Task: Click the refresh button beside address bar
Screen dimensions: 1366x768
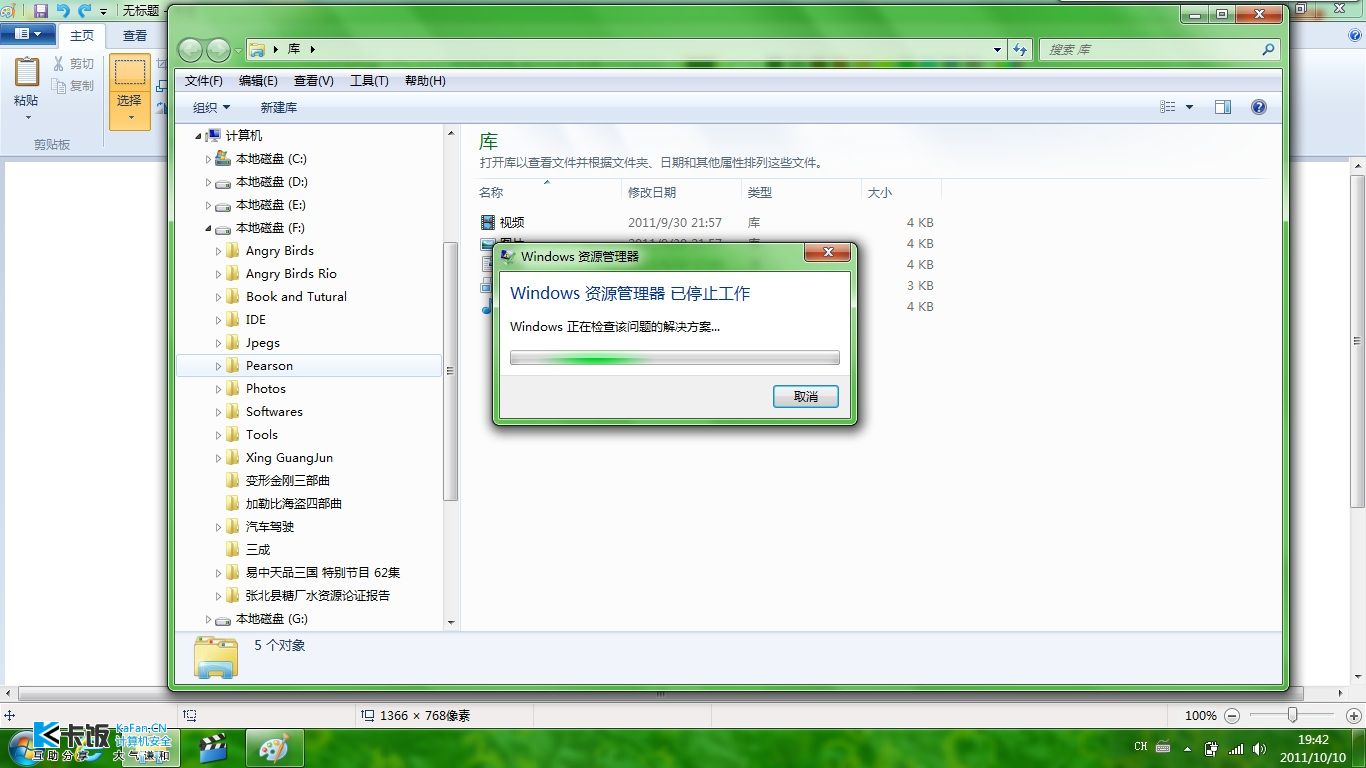Action: pyautogui.click(x=1020, y=50)
